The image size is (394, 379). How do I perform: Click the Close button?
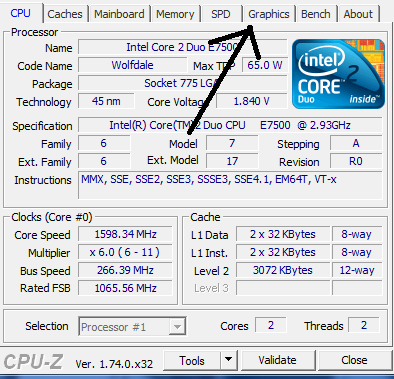point(354,360)
